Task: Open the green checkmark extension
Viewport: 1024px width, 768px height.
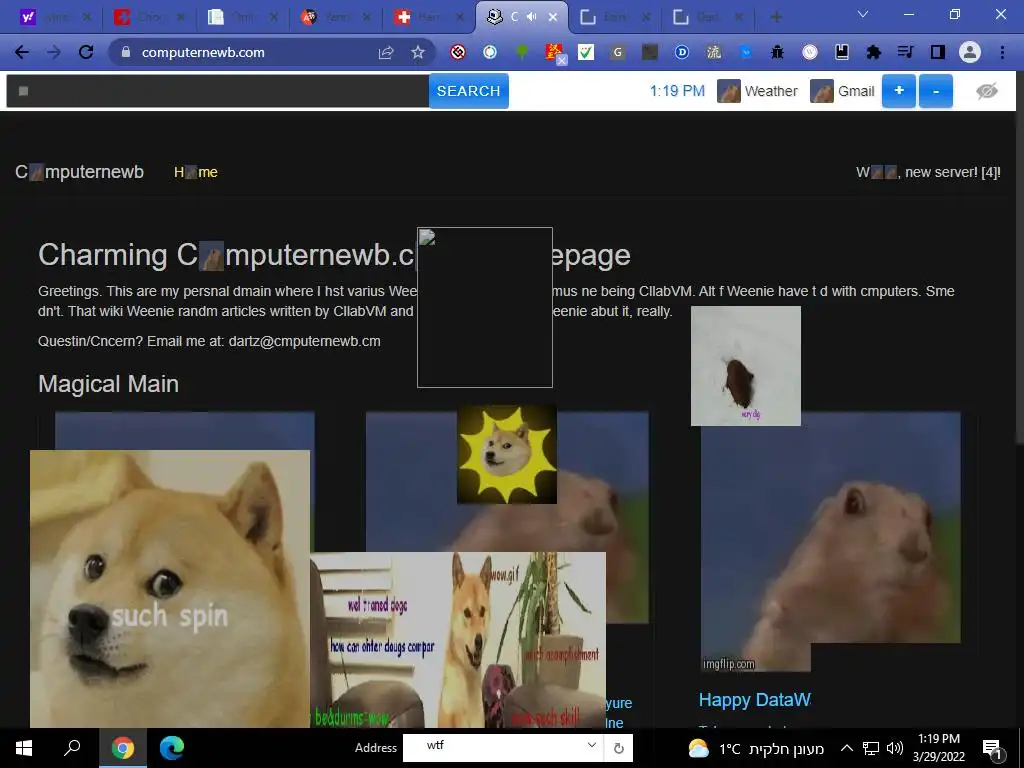Action: pyautogui.click(x=586, y=52)
